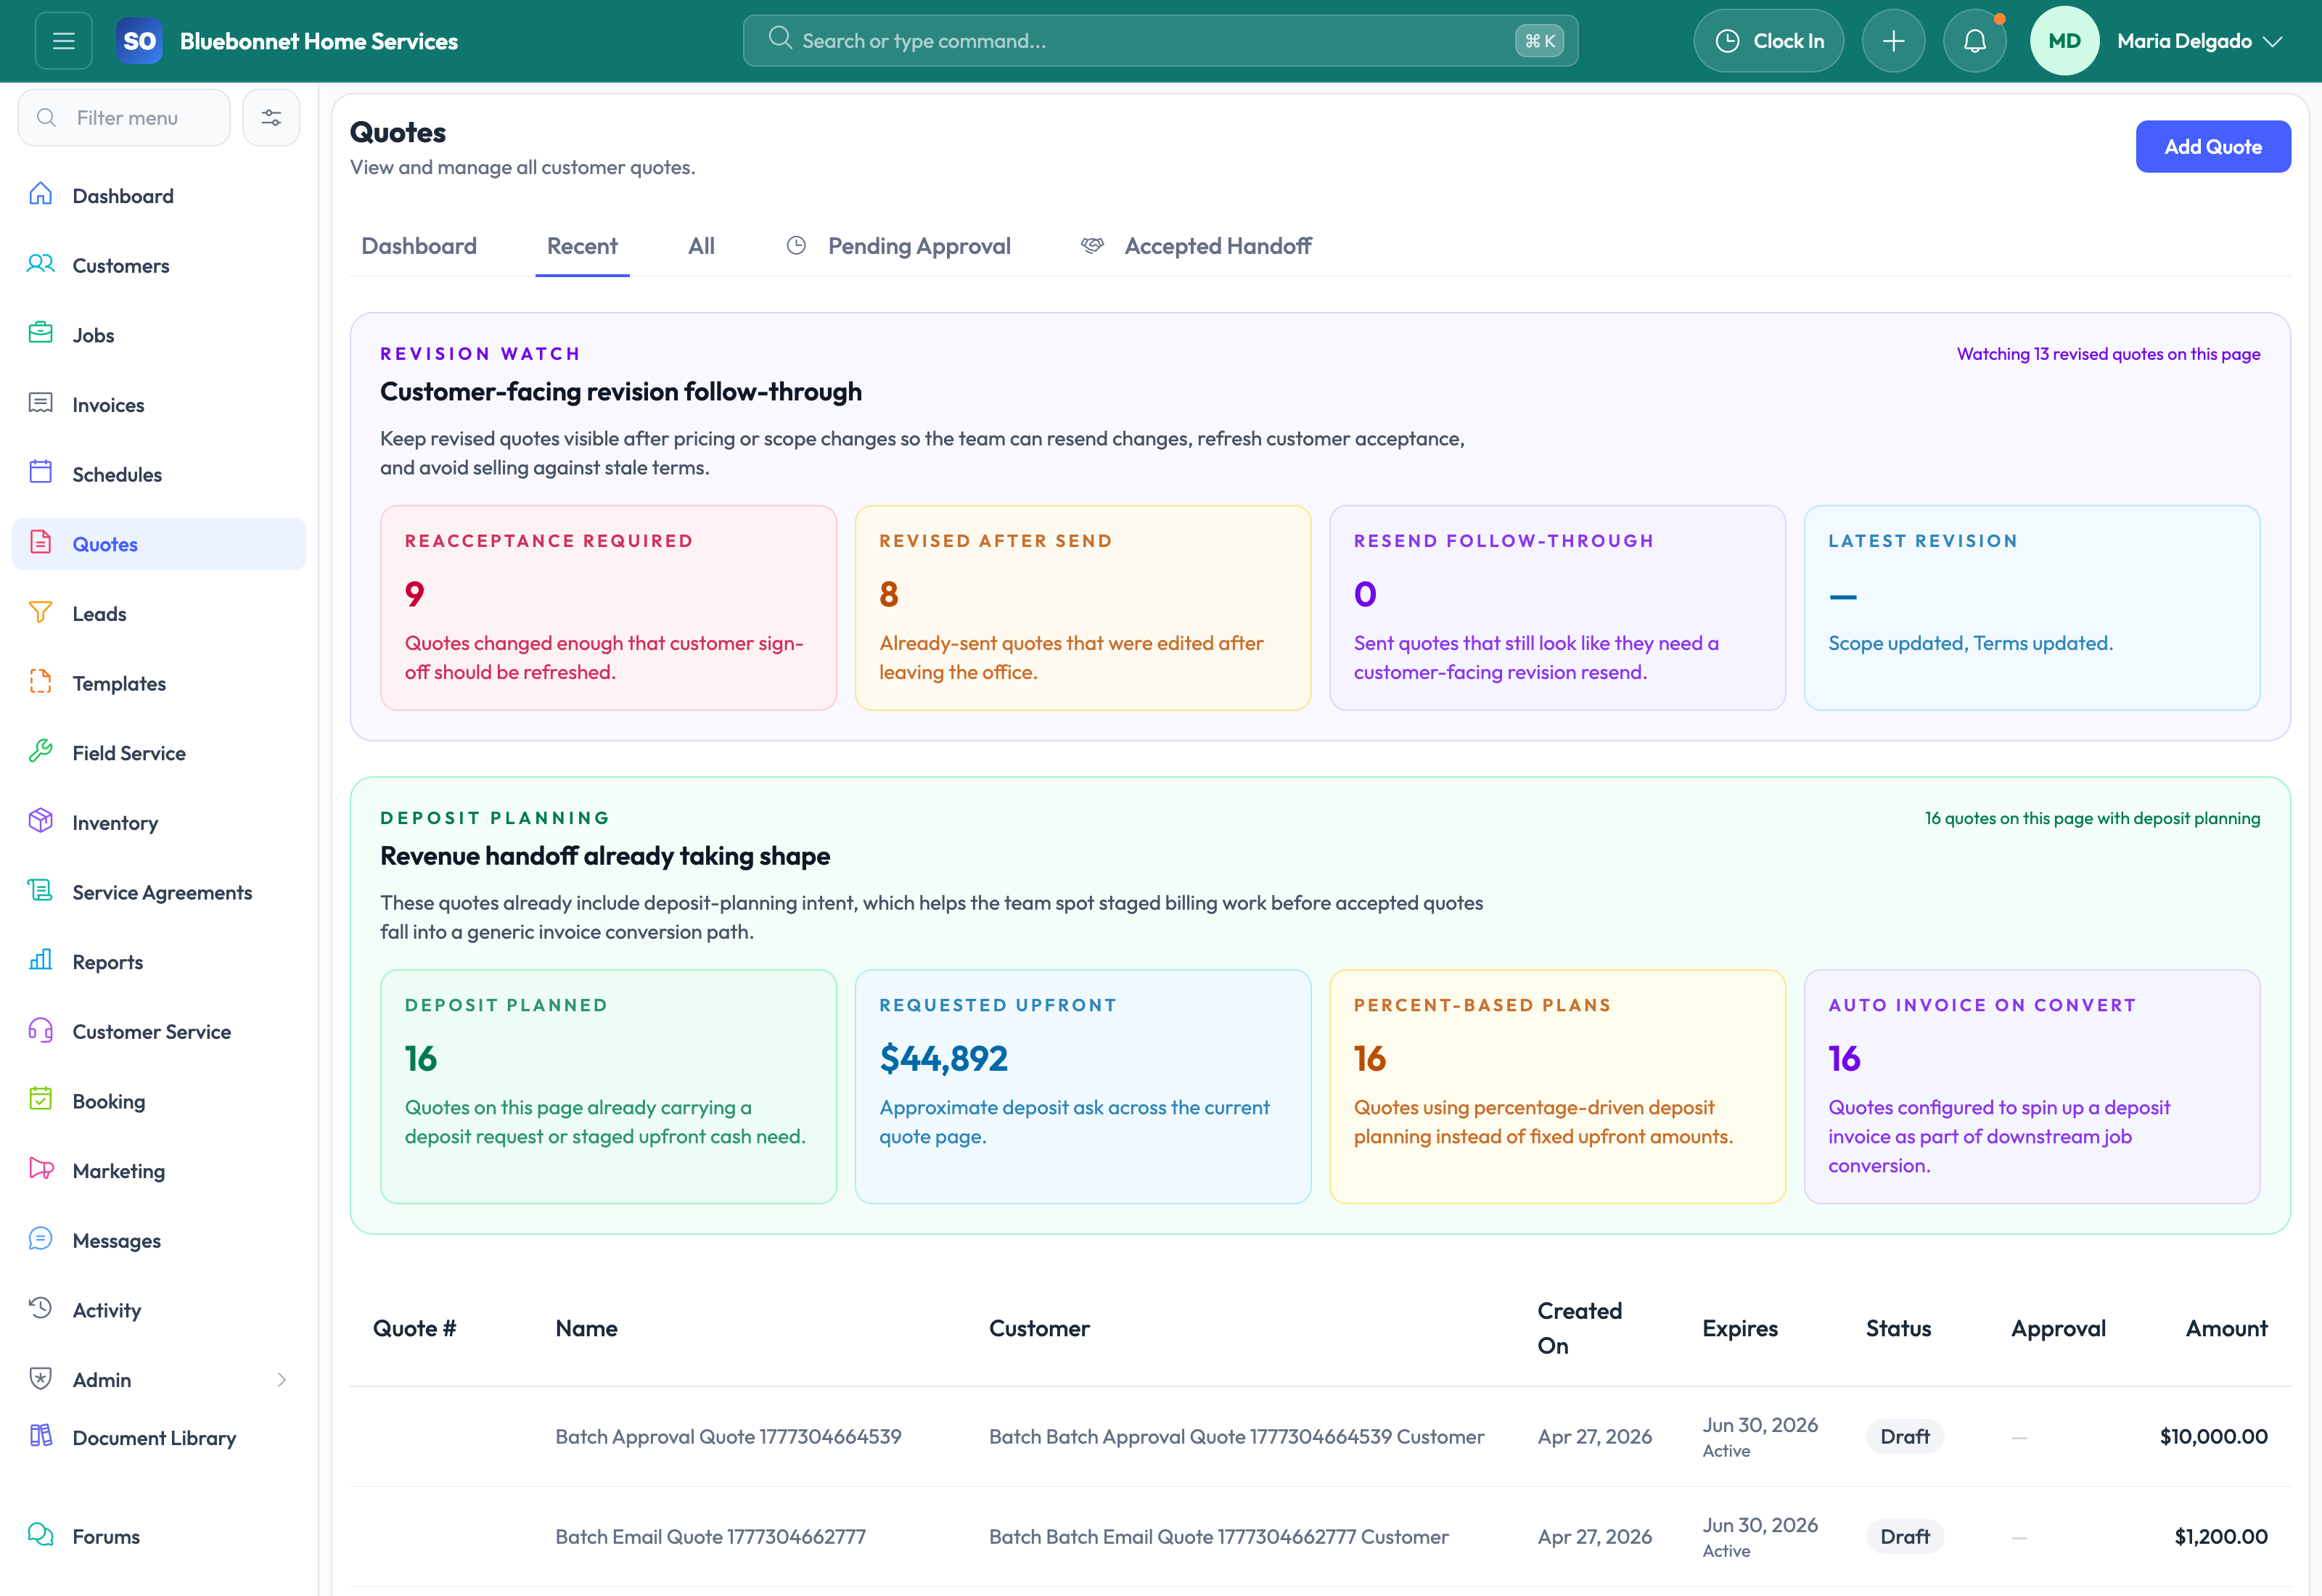Click the Filter menu input field
This screenshot has width=2322, height=1596.
(x=124, y=118)
